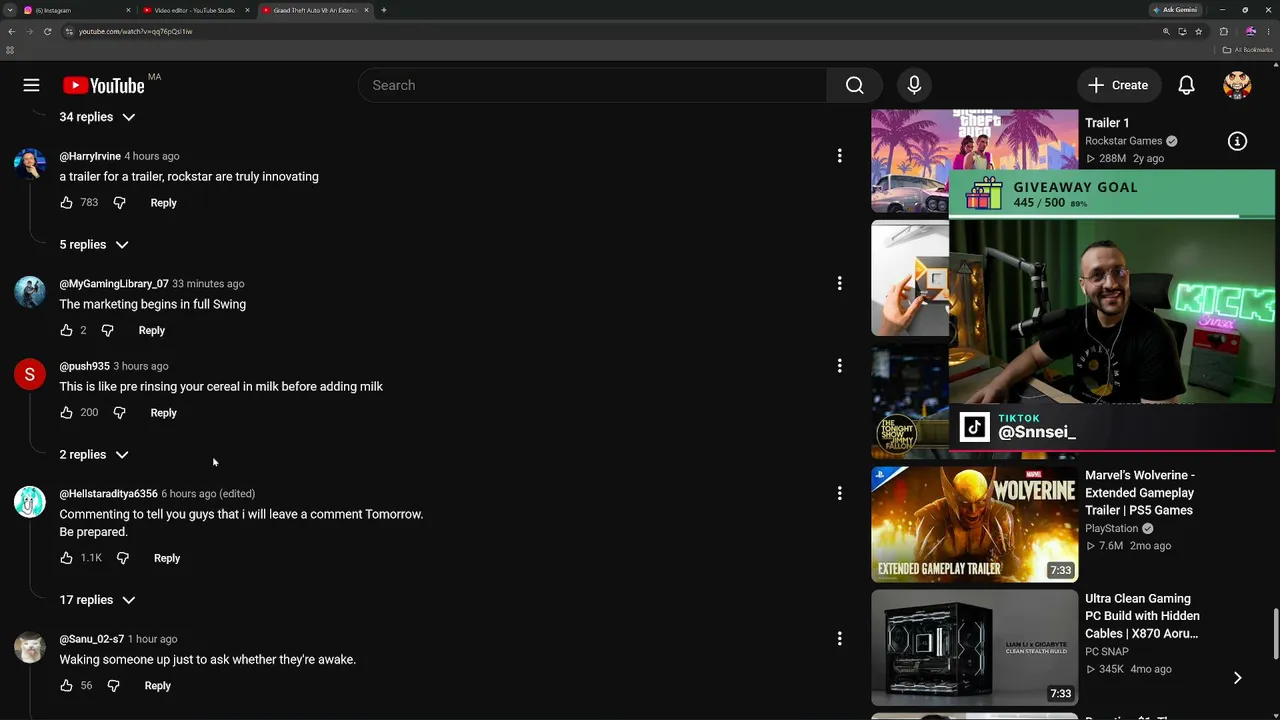
Task: Open more options for @Hellstaraditya6356's comment
Action: (x=839, y=493)
